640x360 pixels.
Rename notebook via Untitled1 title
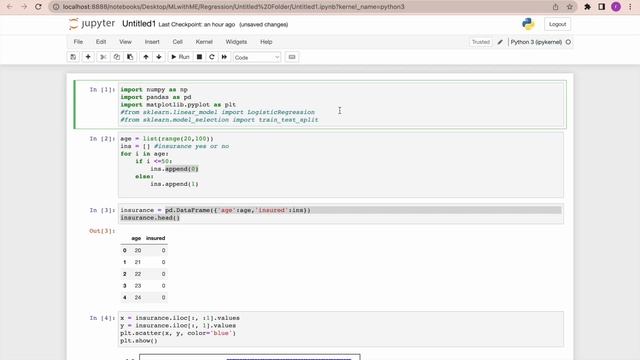point(139,24)
